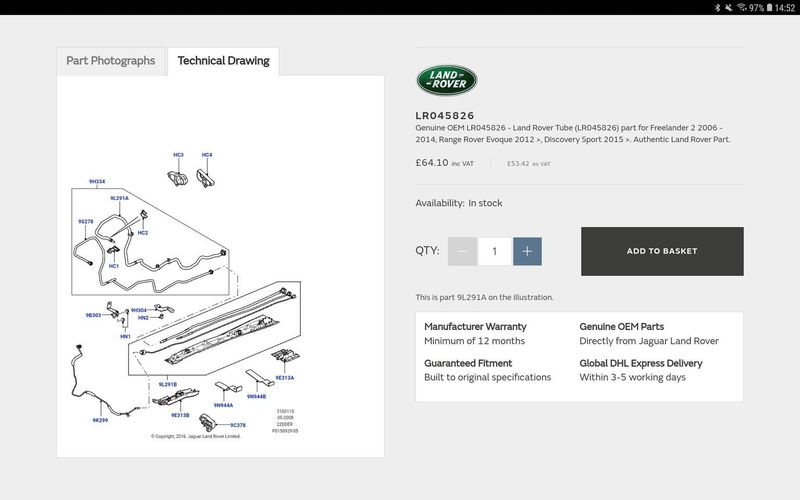
Task: Tap the Wi-Fi status icon
Action: pyautogui.click(x=742, y=8)
